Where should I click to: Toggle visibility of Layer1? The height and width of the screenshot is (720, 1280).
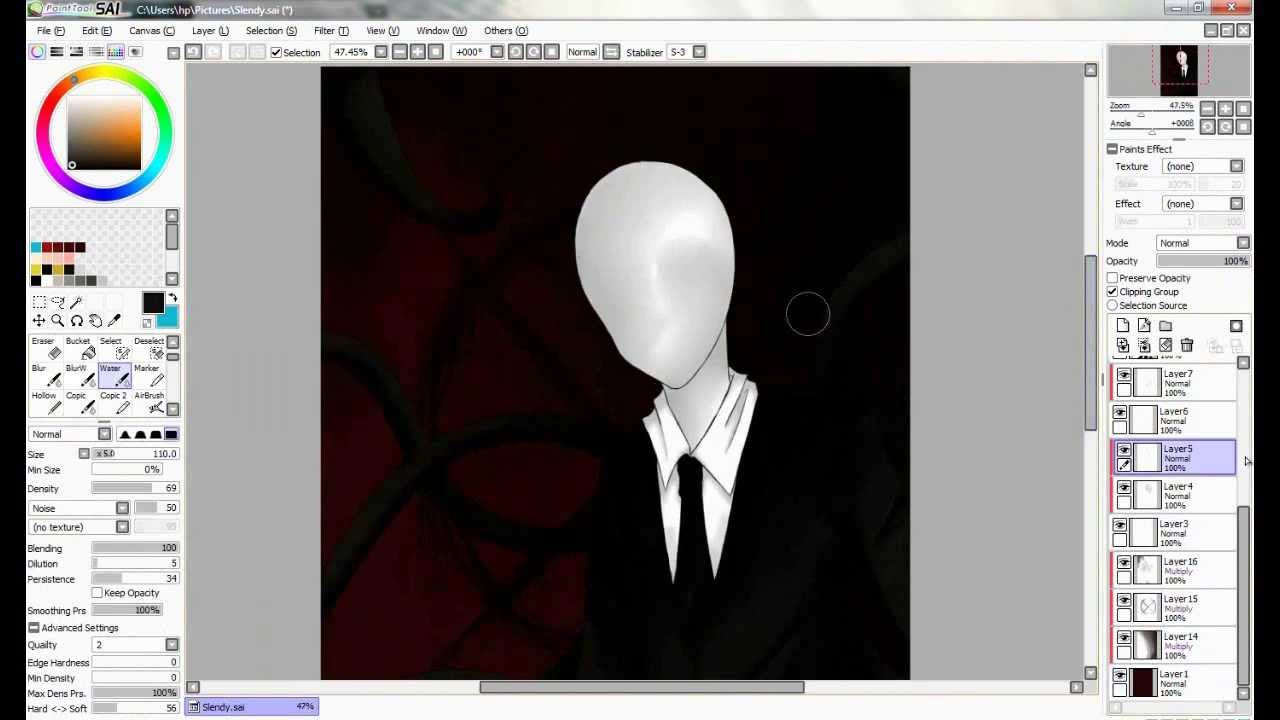tap(1120, 676)
